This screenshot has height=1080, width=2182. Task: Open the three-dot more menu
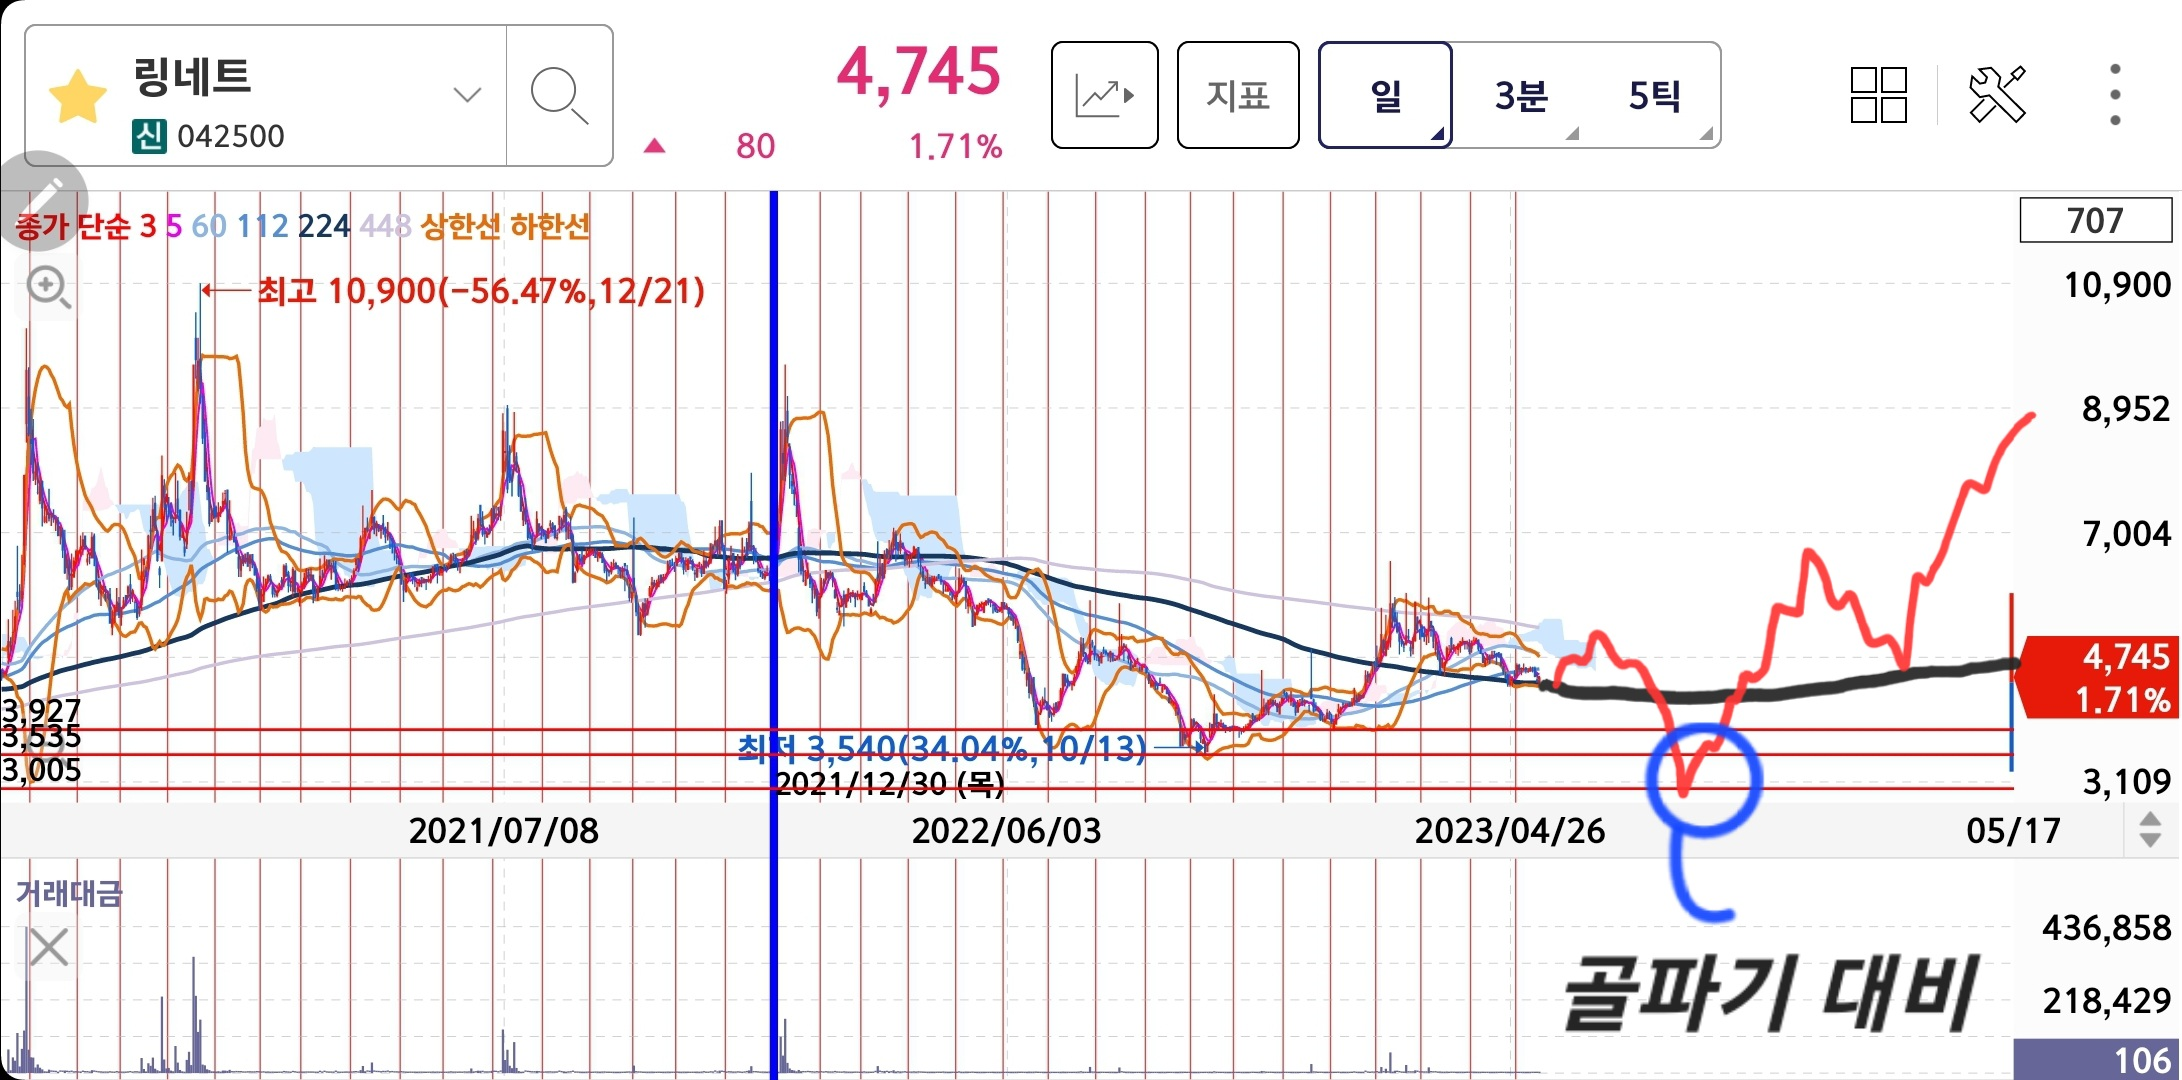(2115, 96)
